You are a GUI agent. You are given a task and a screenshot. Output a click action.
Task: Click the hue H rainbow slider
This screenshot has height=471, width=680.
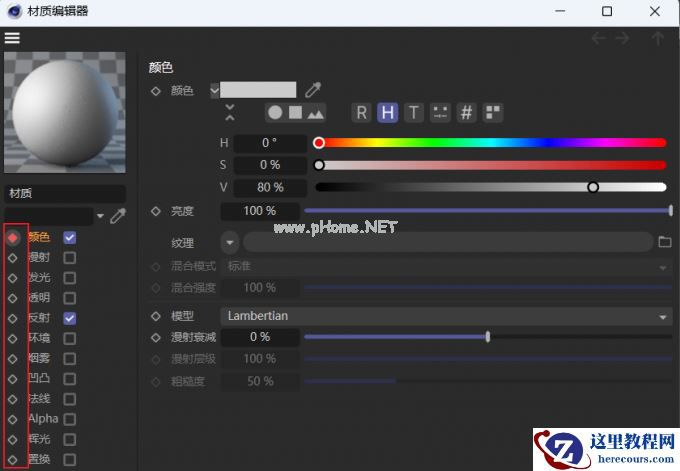point(490,143)
